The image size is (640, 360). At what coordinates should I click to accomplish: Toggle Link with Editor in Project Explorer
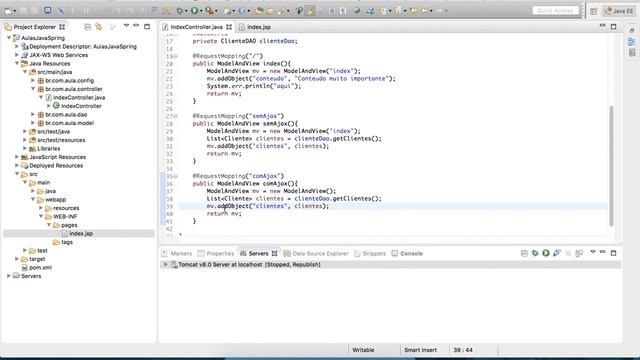click(99, 27)
